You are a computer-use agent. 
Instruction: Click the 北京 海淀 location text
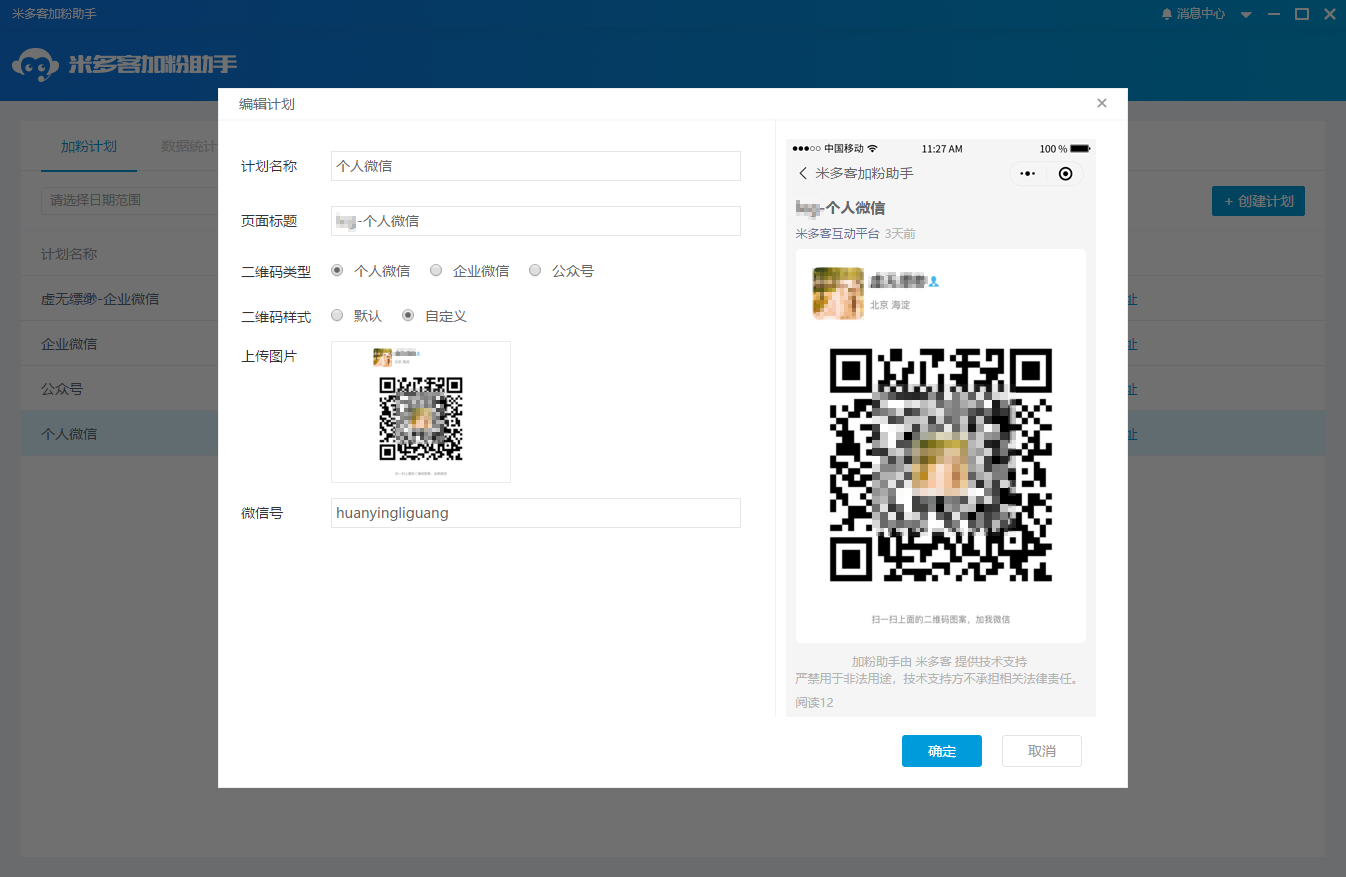click(x=890, y=305)
